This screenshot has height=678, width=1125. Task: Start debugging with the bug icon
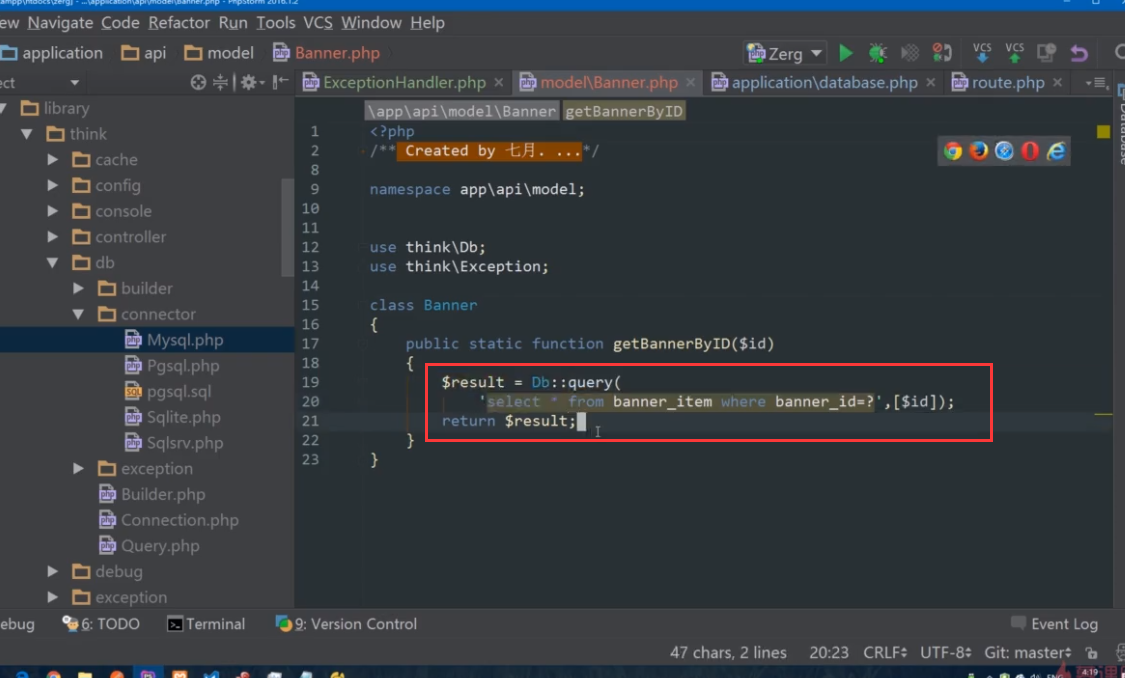(877, 53)
